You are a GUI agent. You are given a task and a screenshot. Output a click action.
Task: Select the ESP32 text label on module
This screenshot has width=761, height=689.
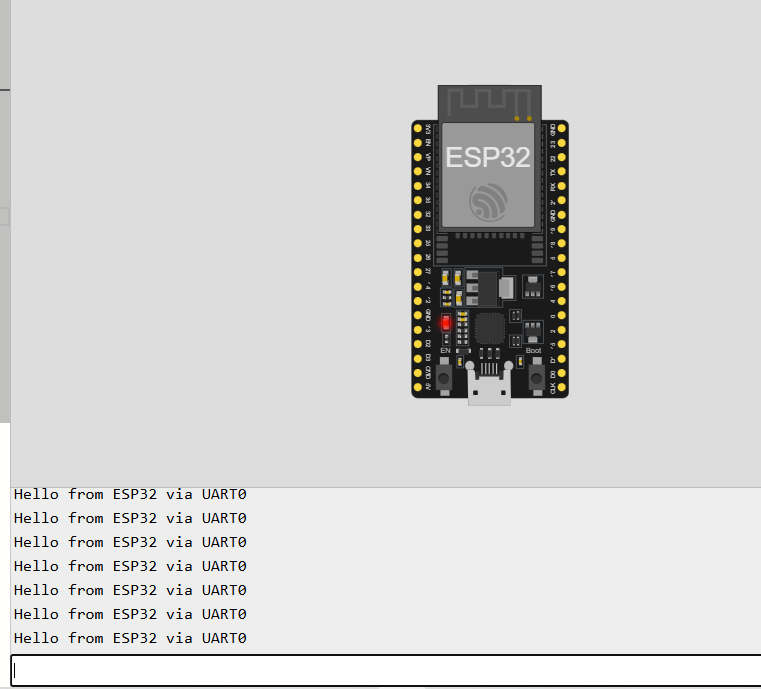[x=489, y=158]
